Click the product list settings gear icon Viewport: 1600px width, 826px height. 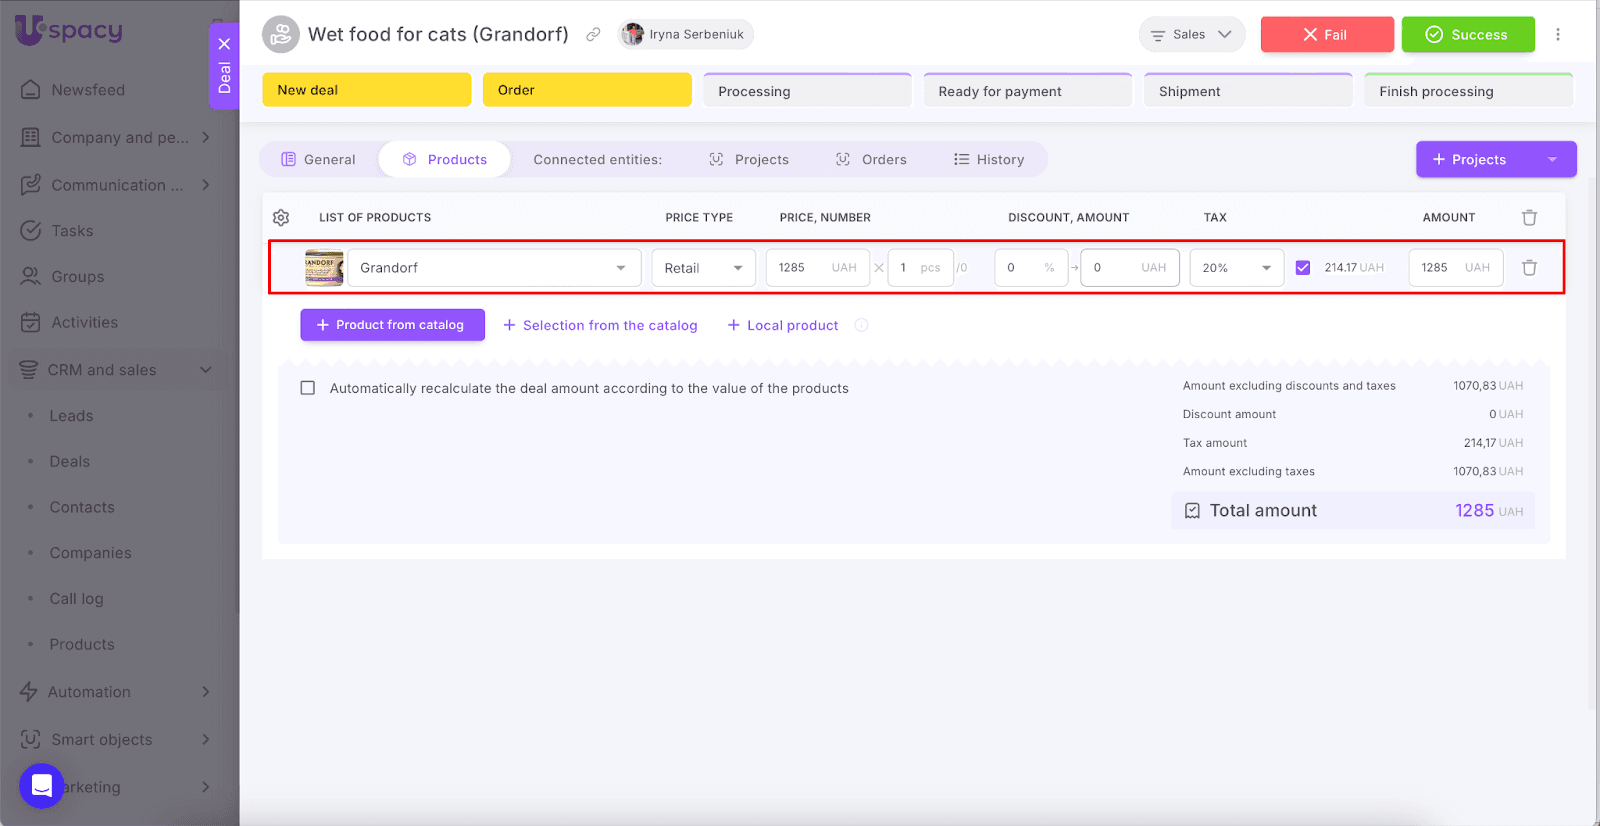pyautogui.click(x=281, y=217)
